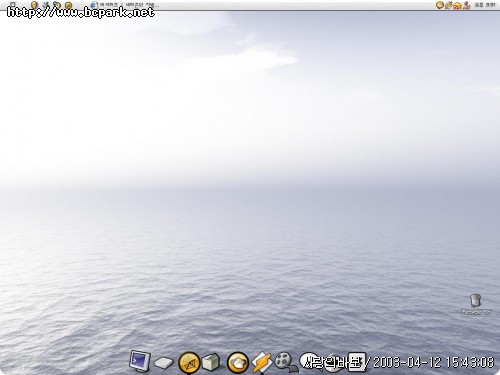Click the clock text in top-right corner
The width and height of the screenshot is (500, 375).
tap(485, 5)
